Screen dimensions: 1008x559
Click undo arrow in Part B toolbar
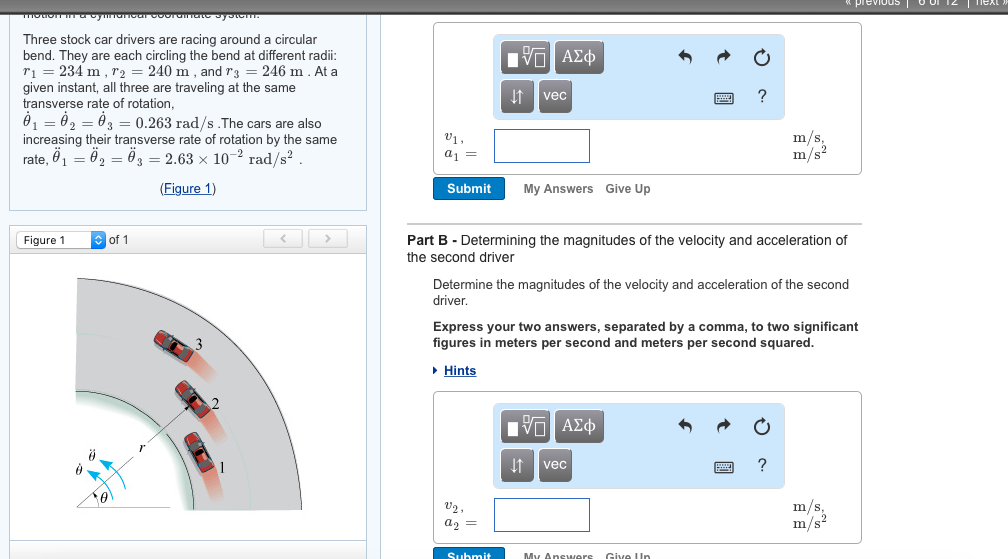coord(685,427)
